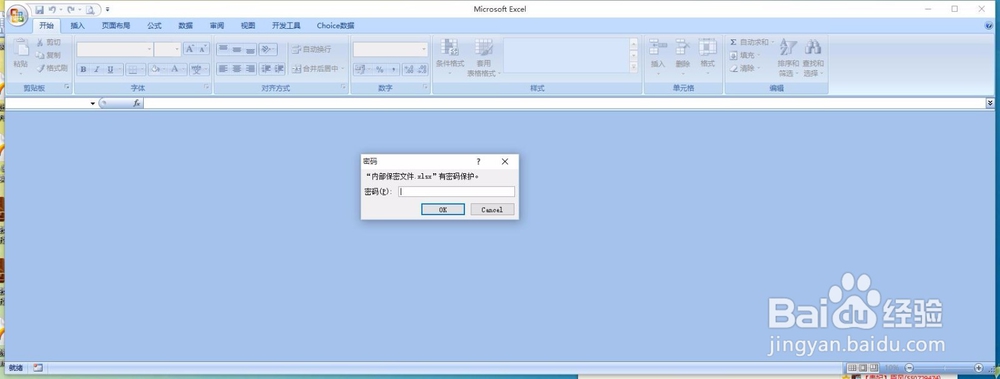Click the comma style icon
This screenshot has width=1000, height=379.
pos(393,70)
